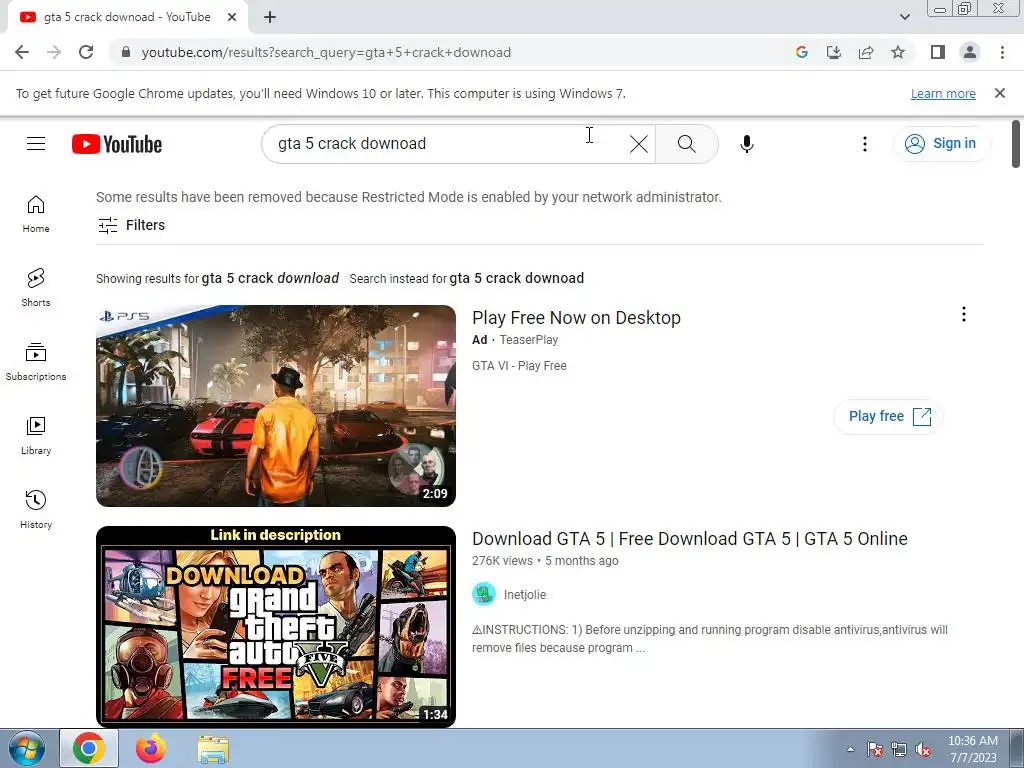Open History in the sidebar
The image size is (1024, 768).
pos(36,510)
